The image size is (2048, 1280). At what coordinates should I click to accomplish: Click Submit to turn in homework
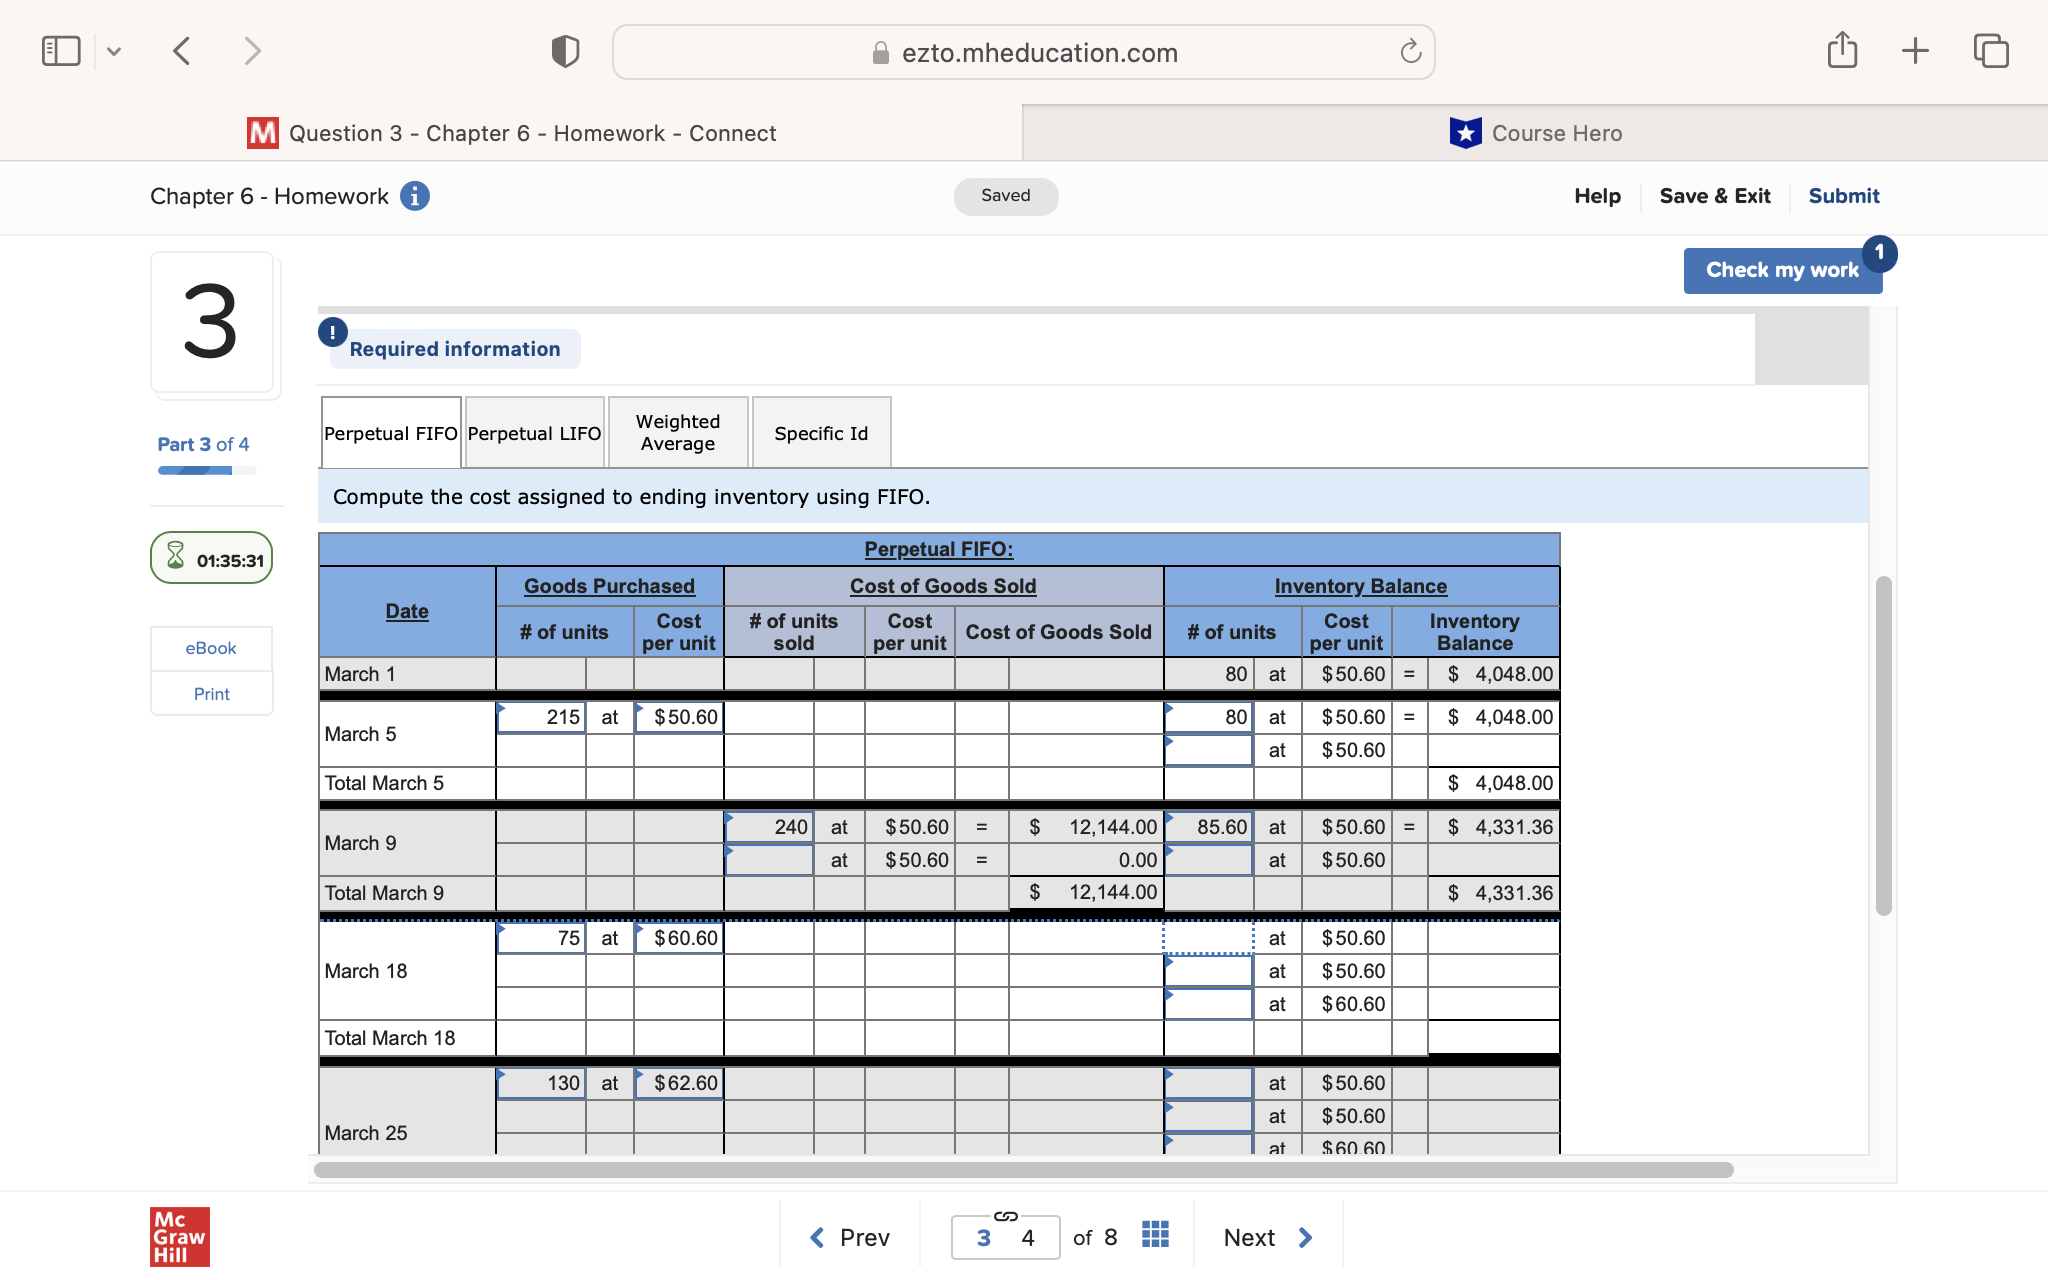pos(1844,196)
